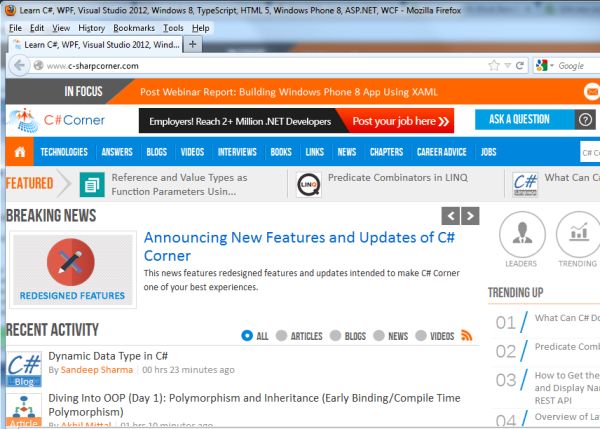Screen dimensions: 600x429
Task: Click the C# Blog thumbnail icon
Action: pos(24,369)
